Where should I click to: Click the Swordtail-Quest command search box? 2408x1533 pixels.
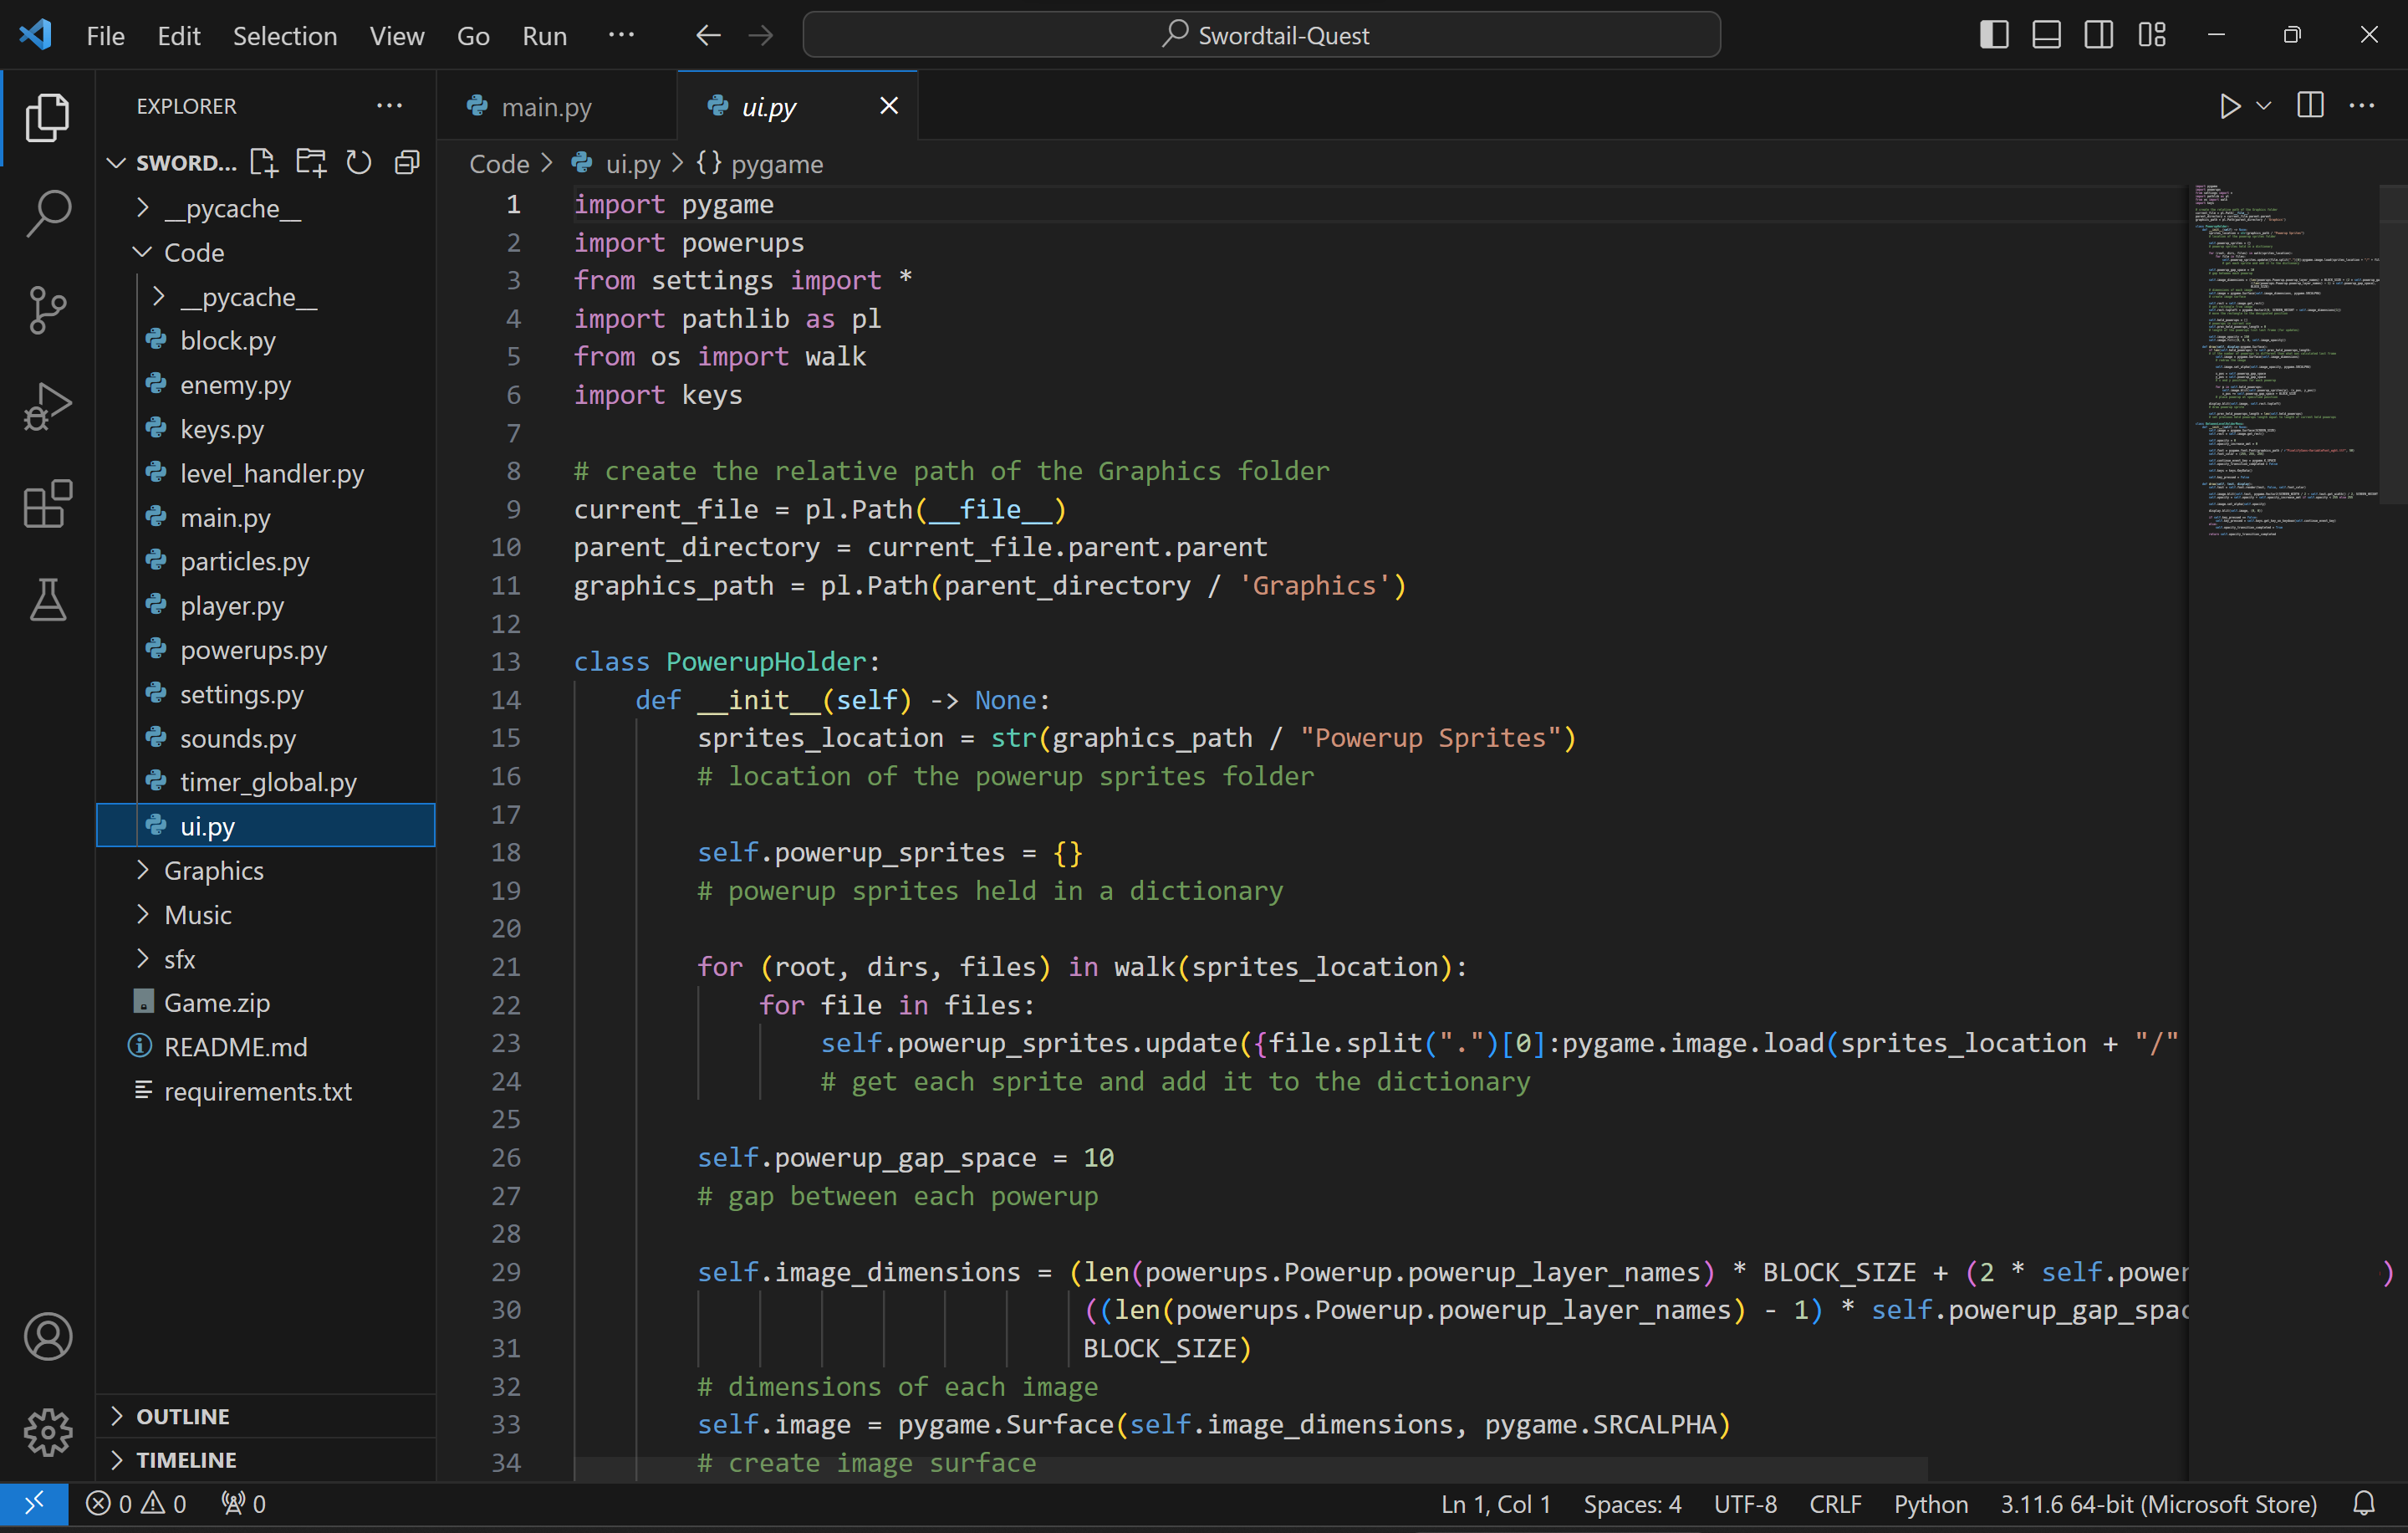[1261, 35]
